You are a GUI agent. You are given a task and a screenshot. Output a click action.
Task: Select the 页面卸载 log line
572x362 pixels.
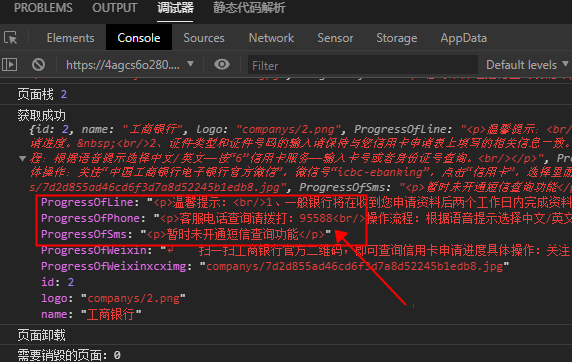[x=41, y=335]
